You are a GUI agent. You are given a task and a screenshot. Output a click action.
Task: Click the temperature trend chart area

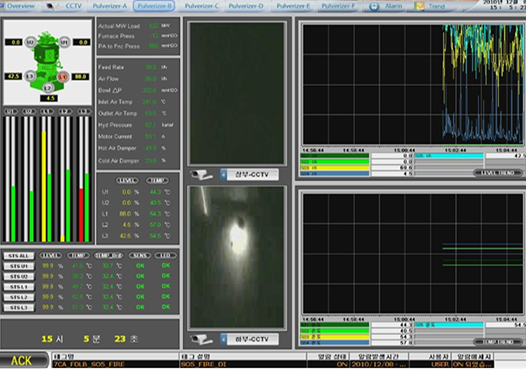pyautogui.click(x=413, y=254)
